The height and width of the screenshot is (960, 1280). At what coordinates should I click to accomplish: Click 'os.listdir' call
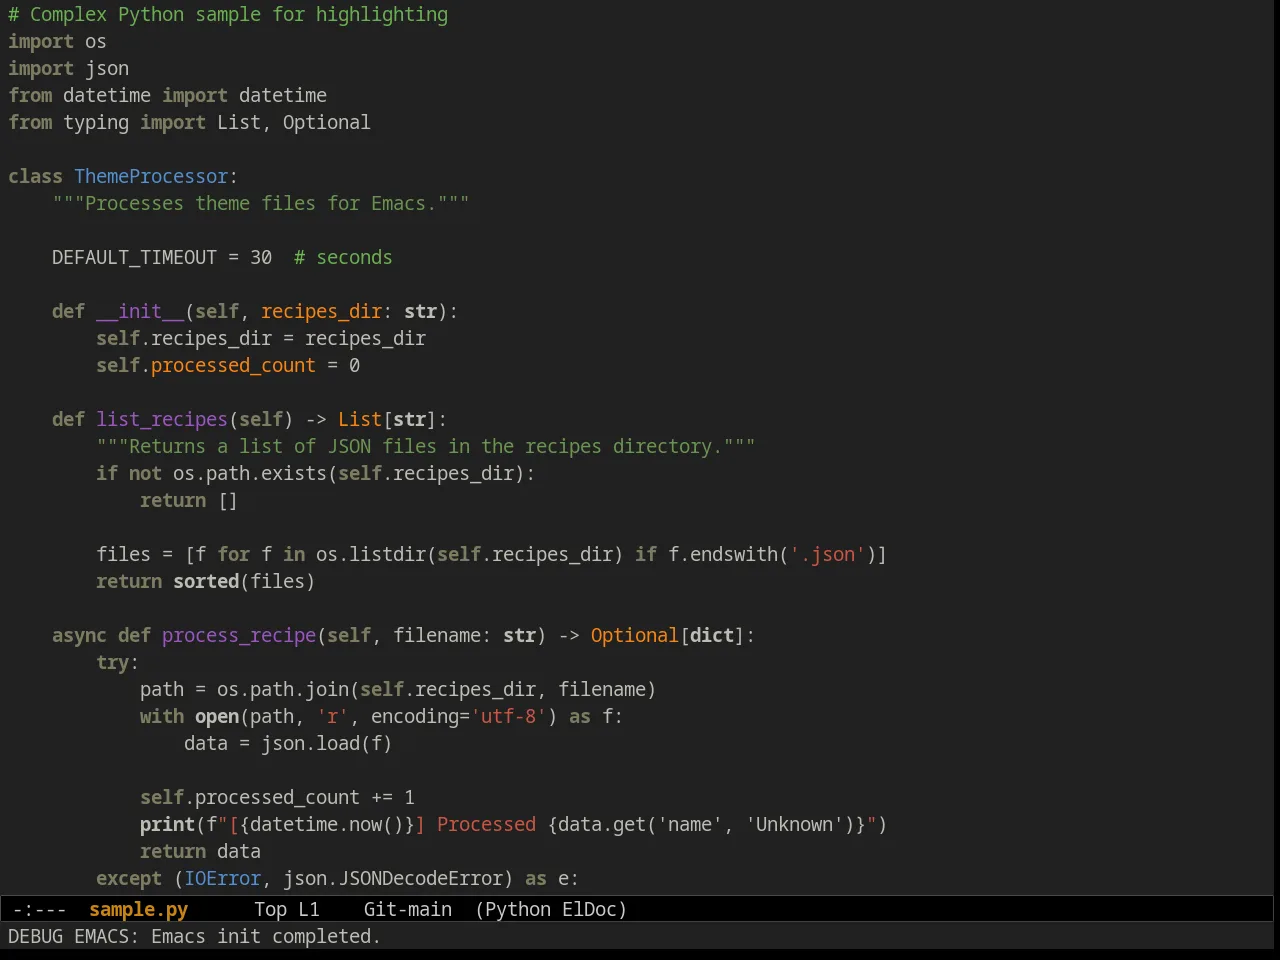371,554
